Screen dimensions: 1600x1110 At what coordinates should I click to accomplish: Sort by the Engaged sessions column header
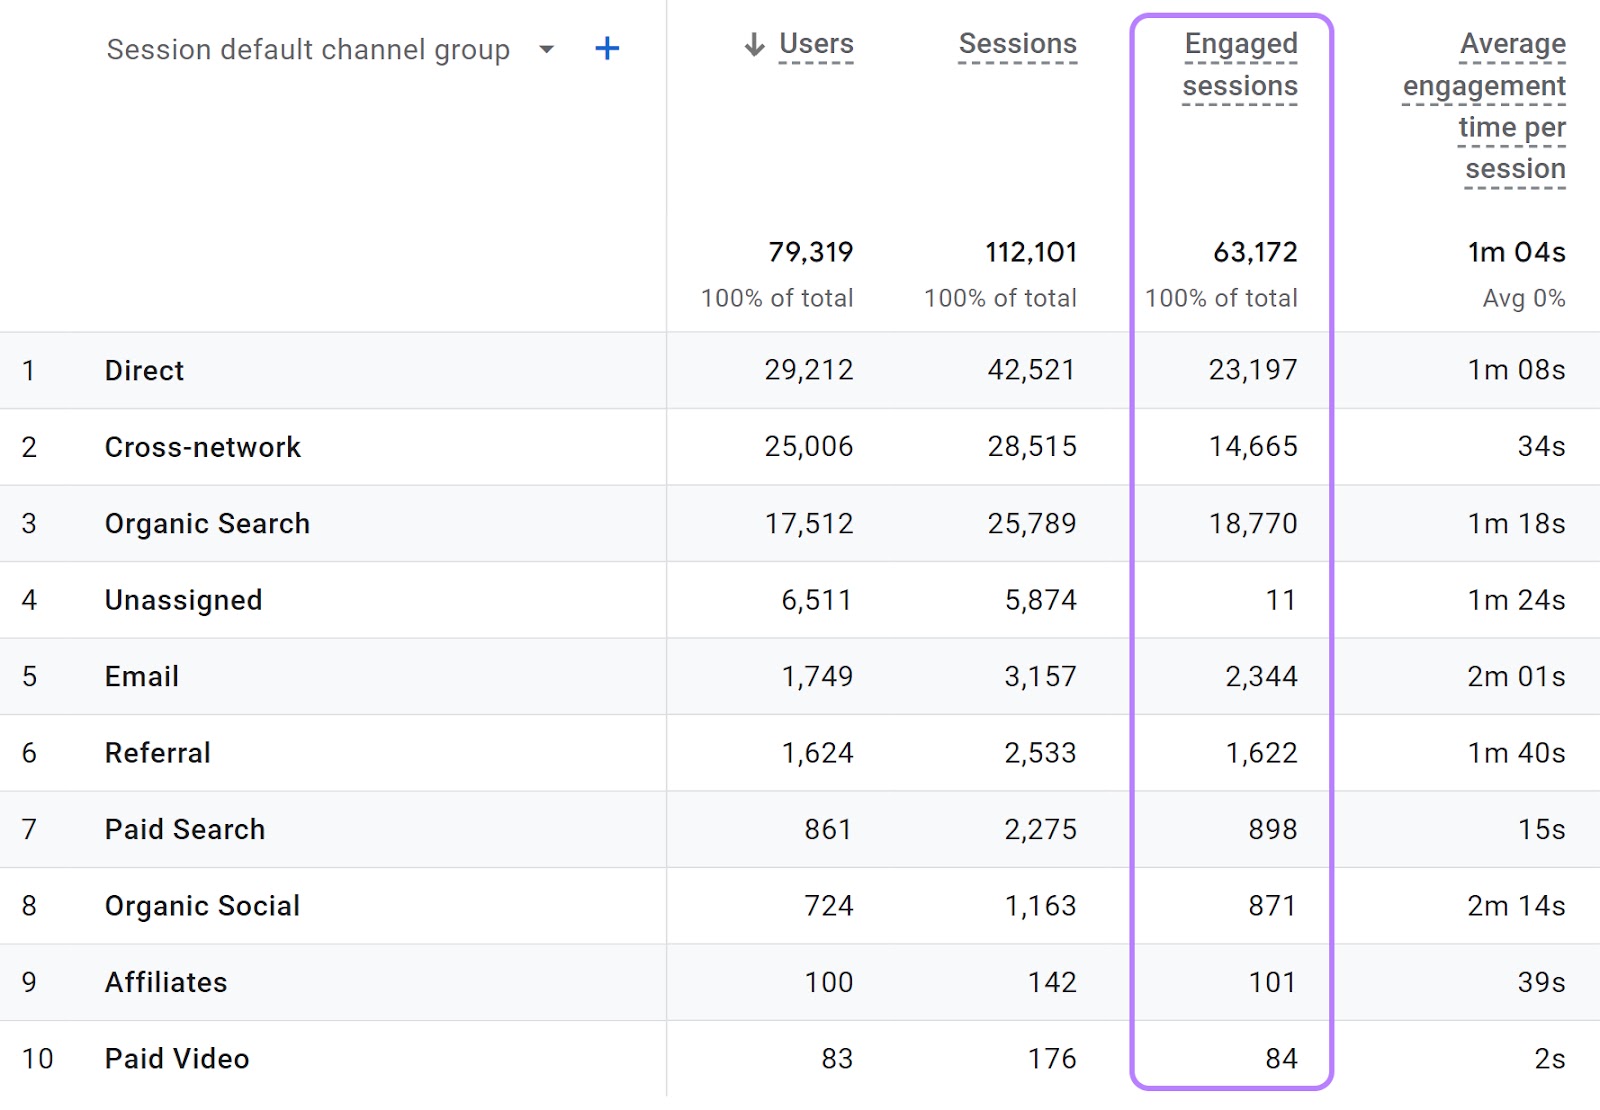1241,64
